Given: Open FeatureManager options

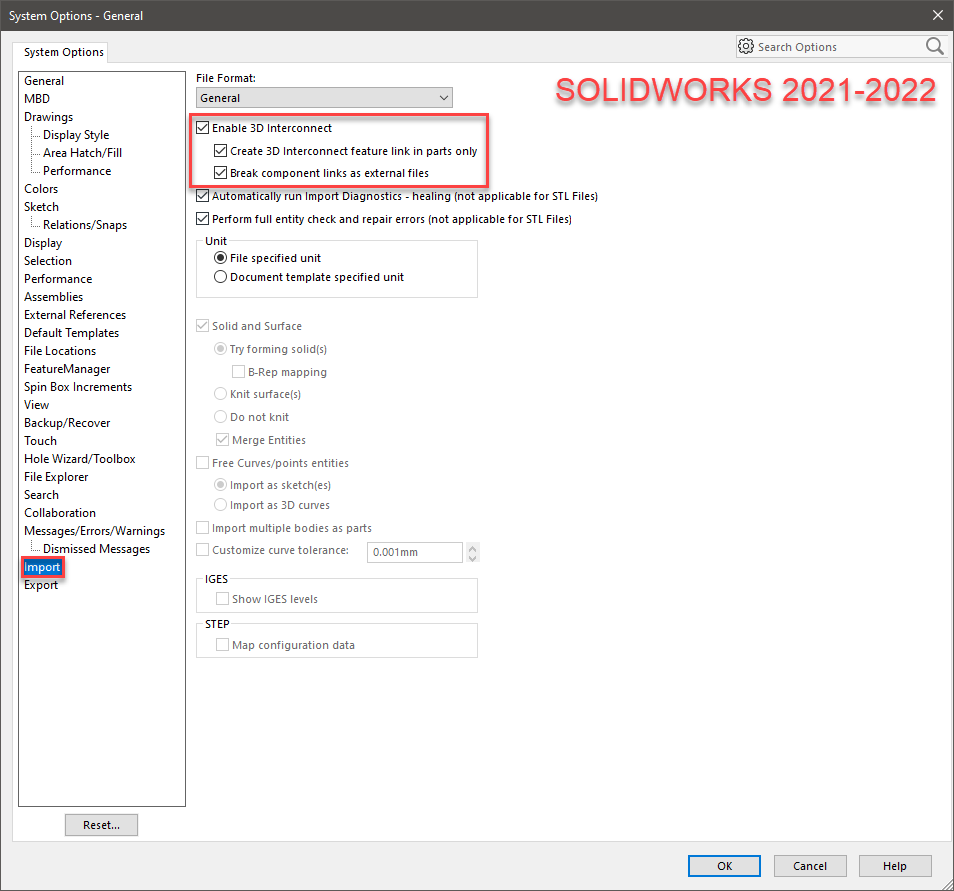Looking at the screenshot, I should click(68, 369).
